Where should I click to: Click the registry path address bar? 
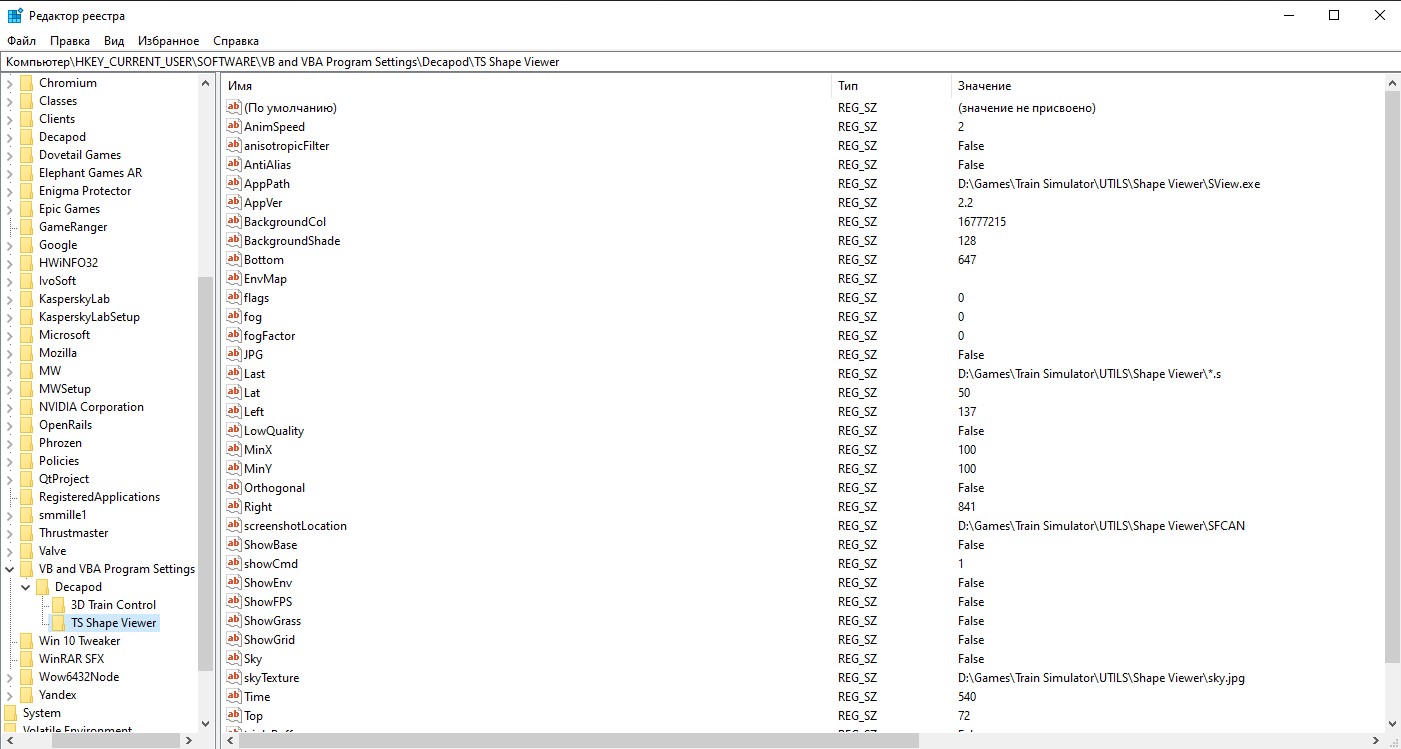(x=700, y=62)
